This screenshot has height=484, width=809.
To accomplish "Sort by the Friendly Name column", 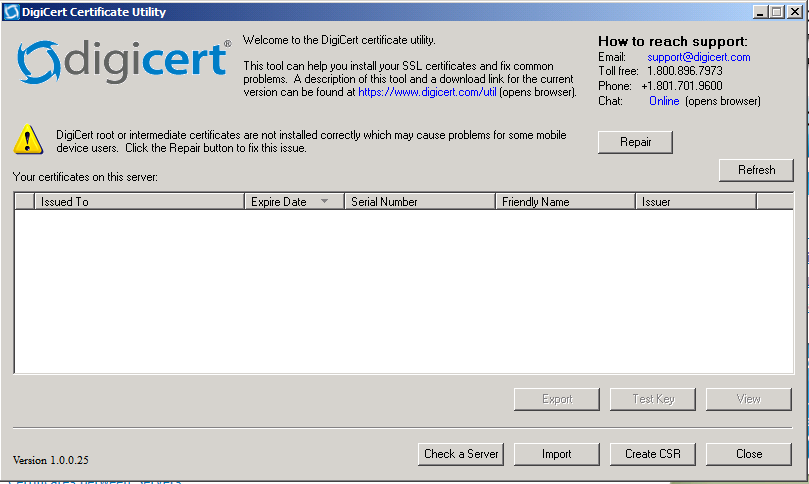I will point(565,201).
